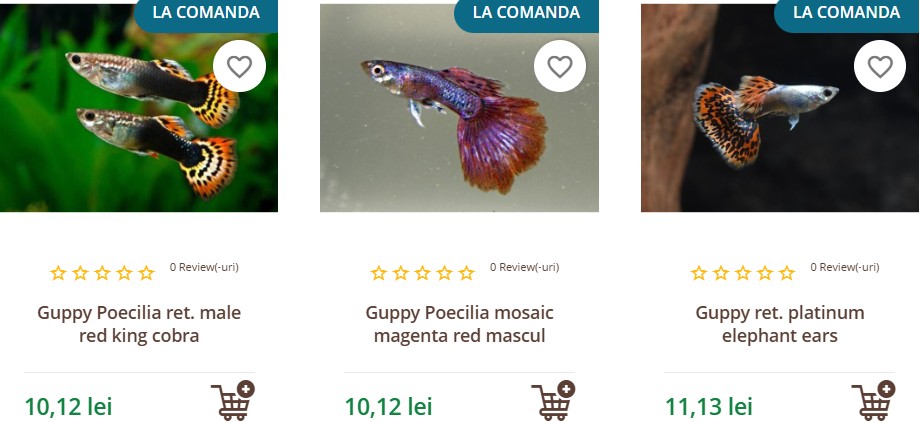Click the 11,13 lei price
This screenshot has height=422, width=920.
[x=708, y=406]
